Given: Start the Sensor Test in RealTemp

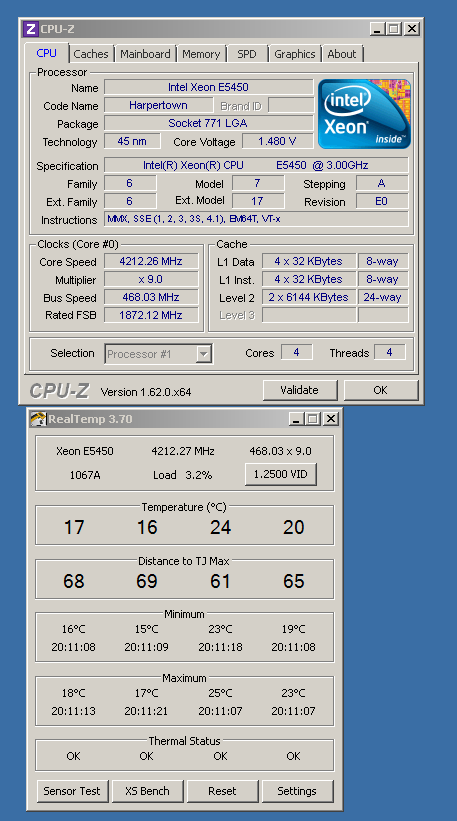Looking at the screenshot, I should click(72, 791).
